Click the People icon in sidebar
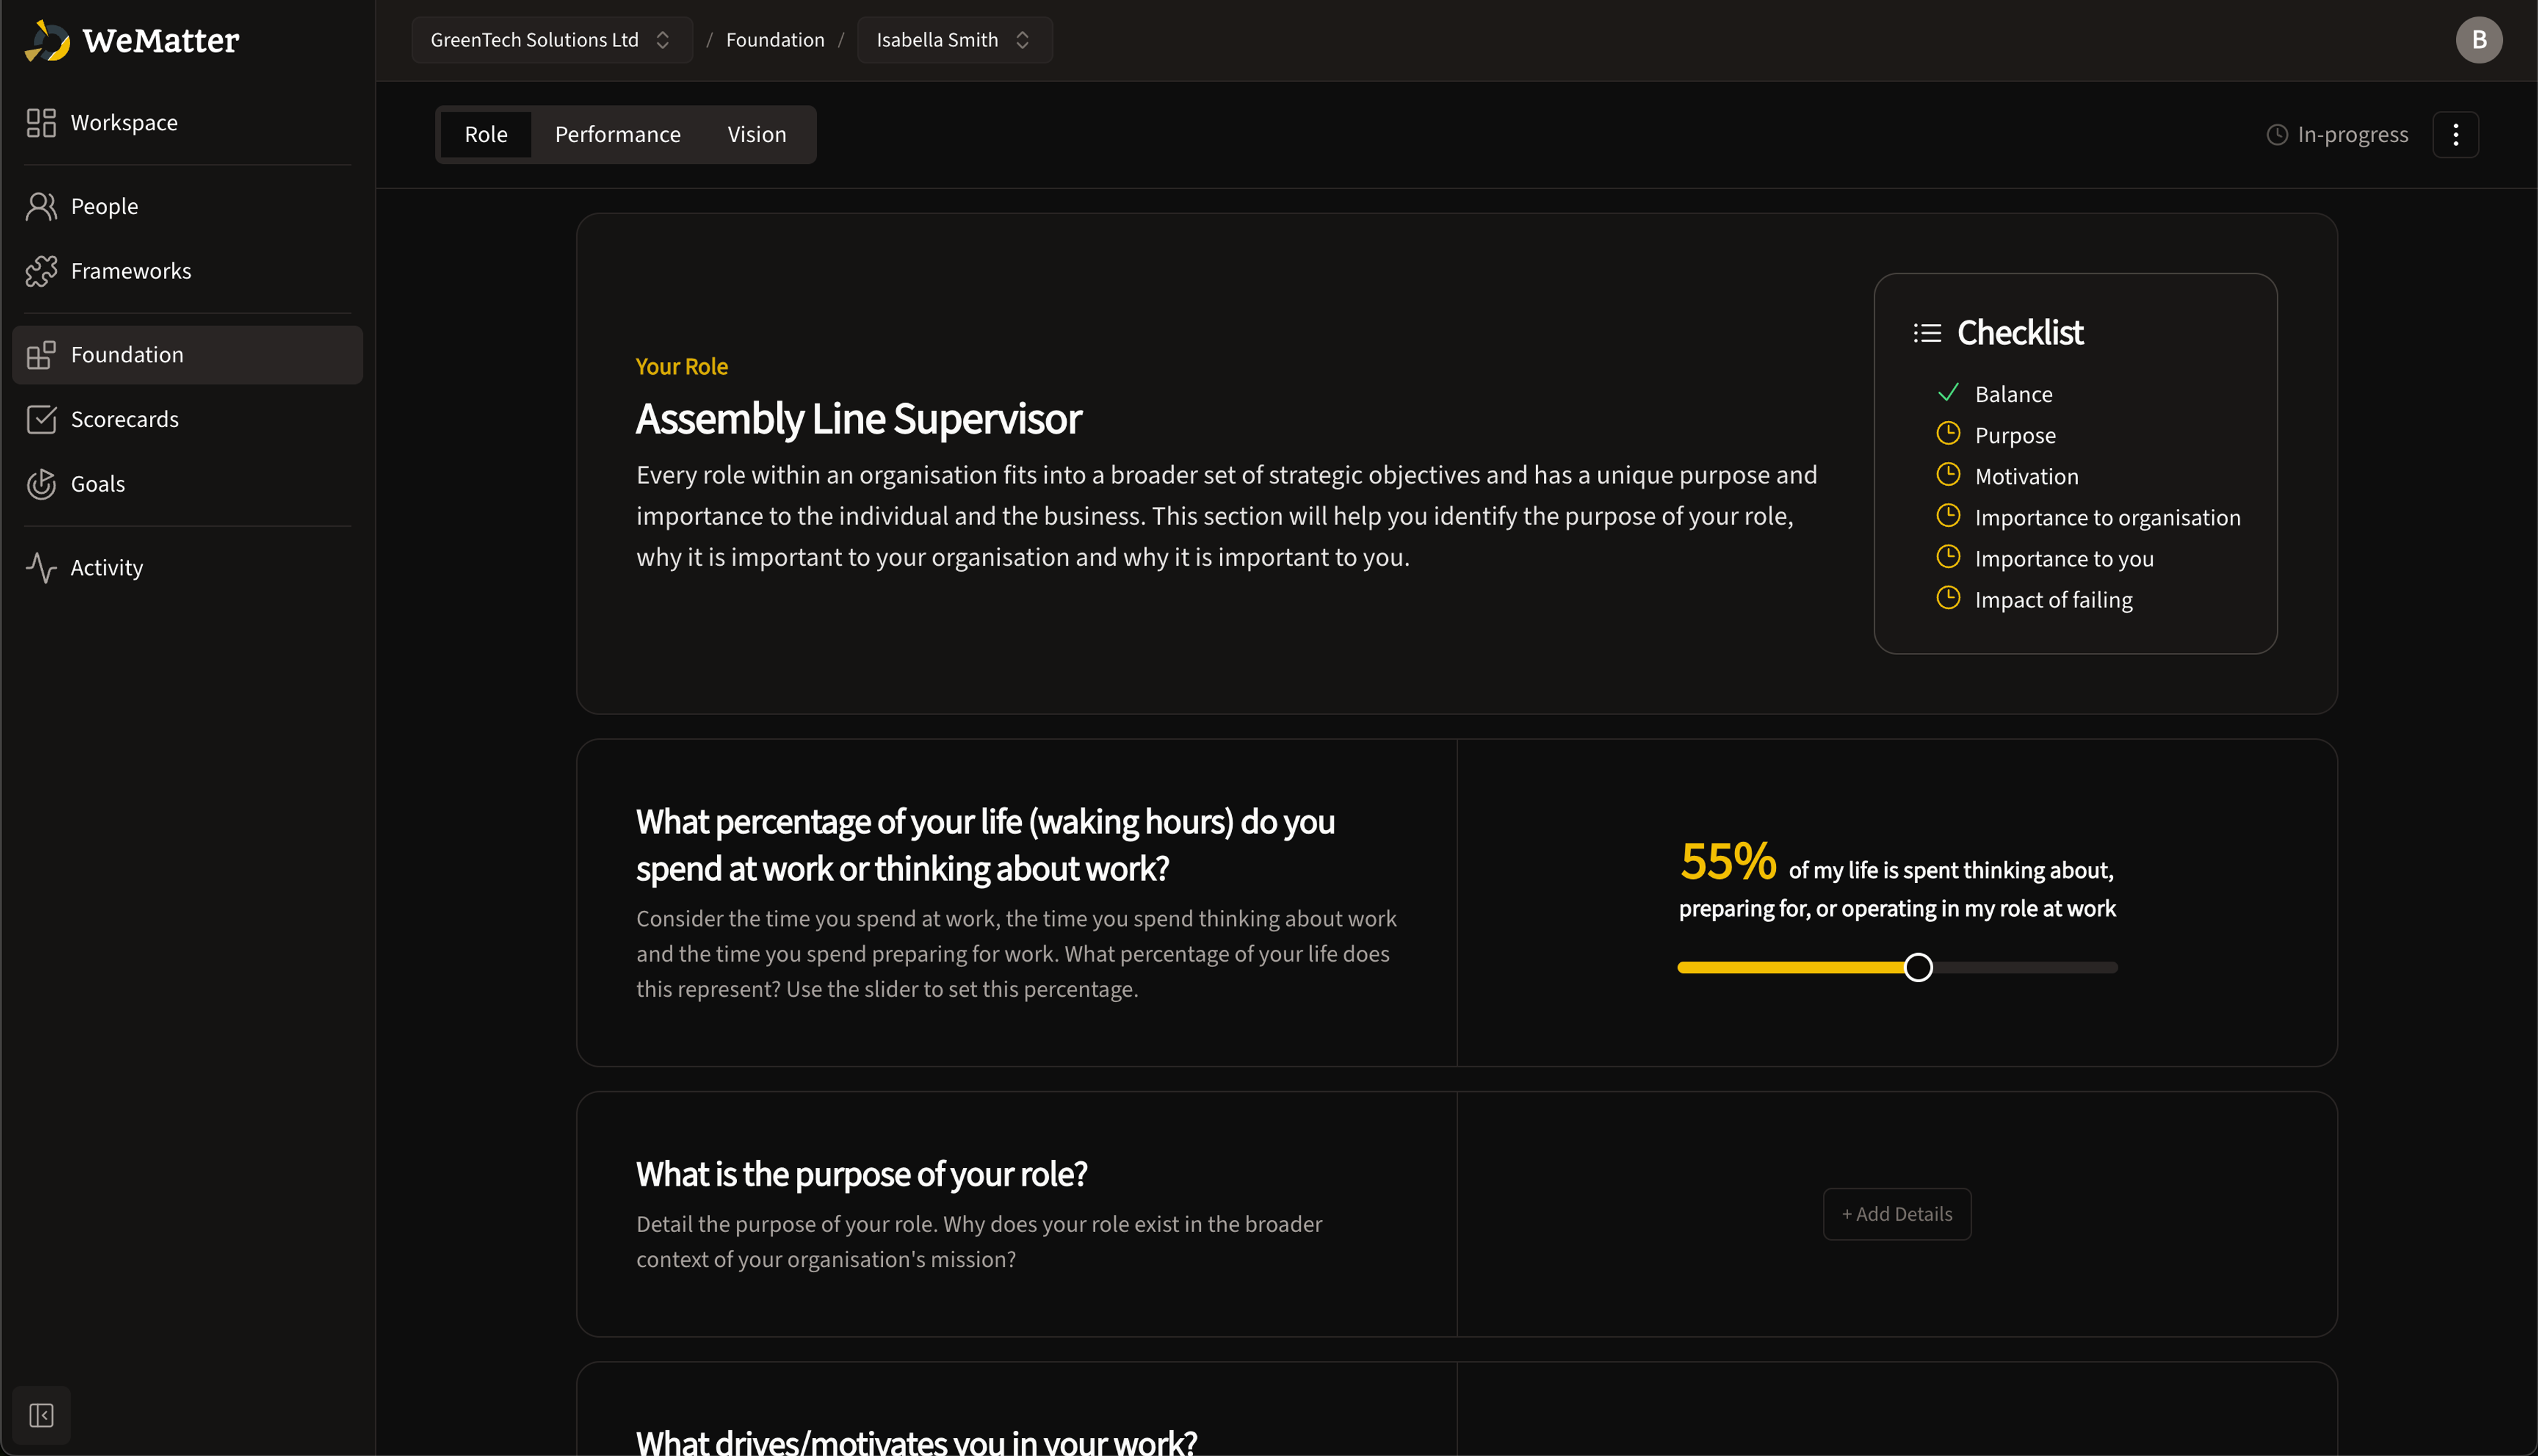 click(41, 206)
